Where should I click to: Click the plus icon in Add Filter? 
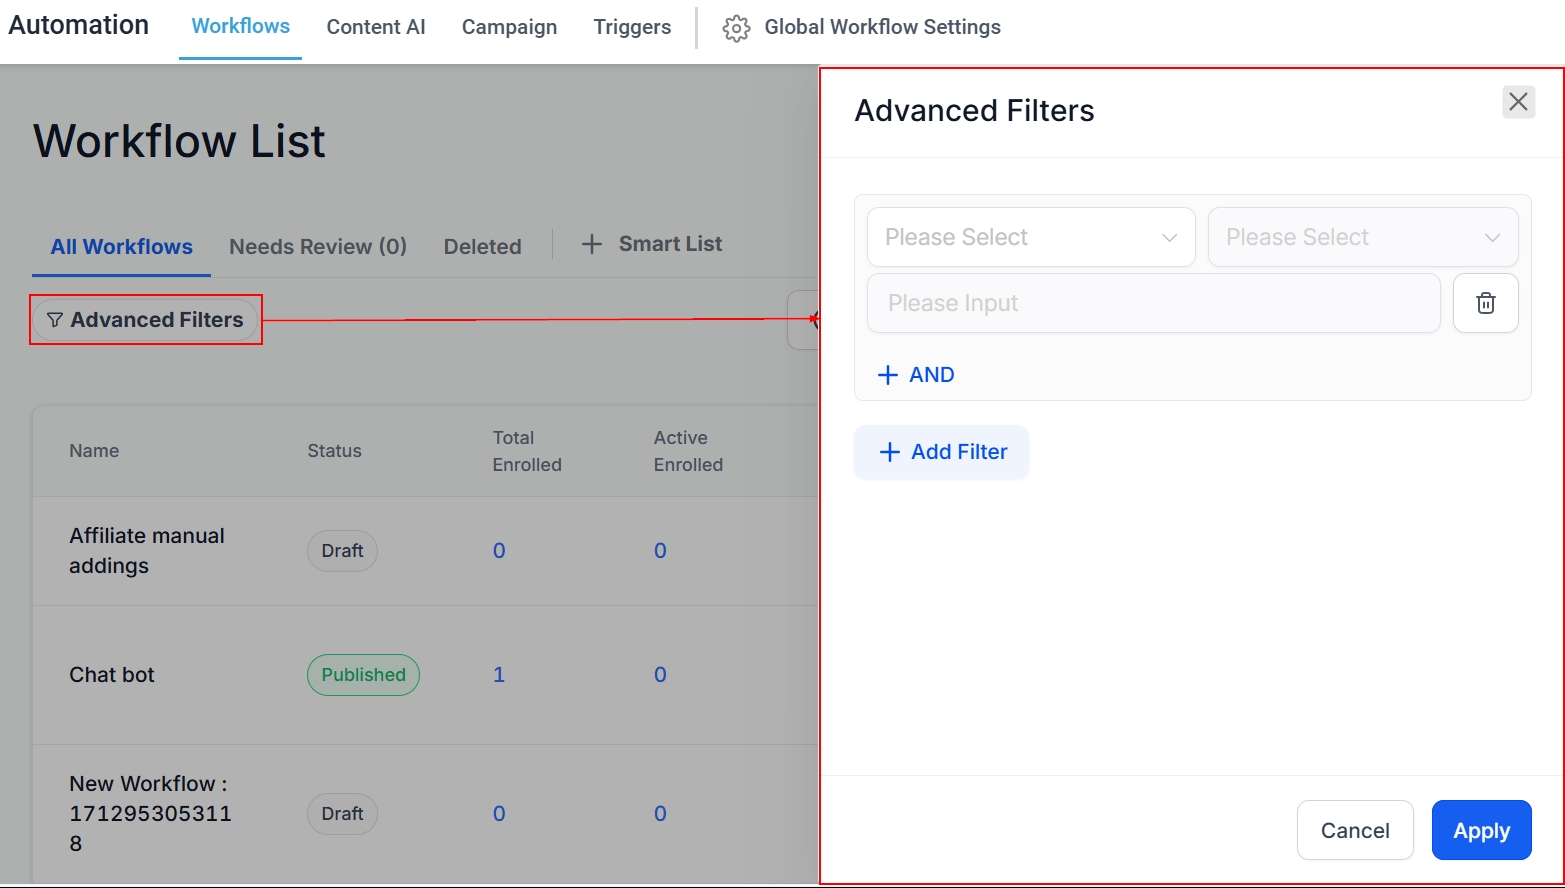[x=889, y=452]
